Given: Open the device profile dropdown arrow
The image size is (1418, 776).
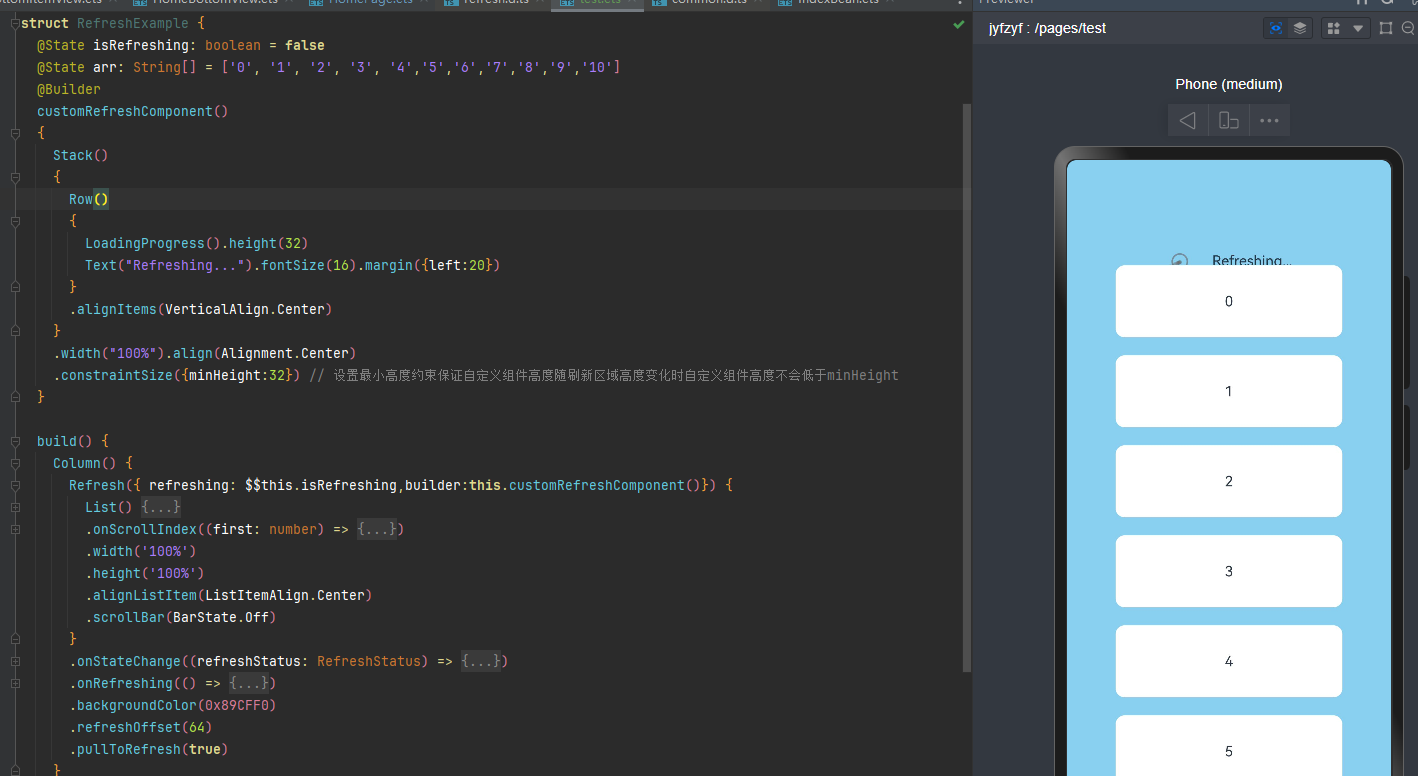Looking at the screenshot, I should [x=1358, y=28].
